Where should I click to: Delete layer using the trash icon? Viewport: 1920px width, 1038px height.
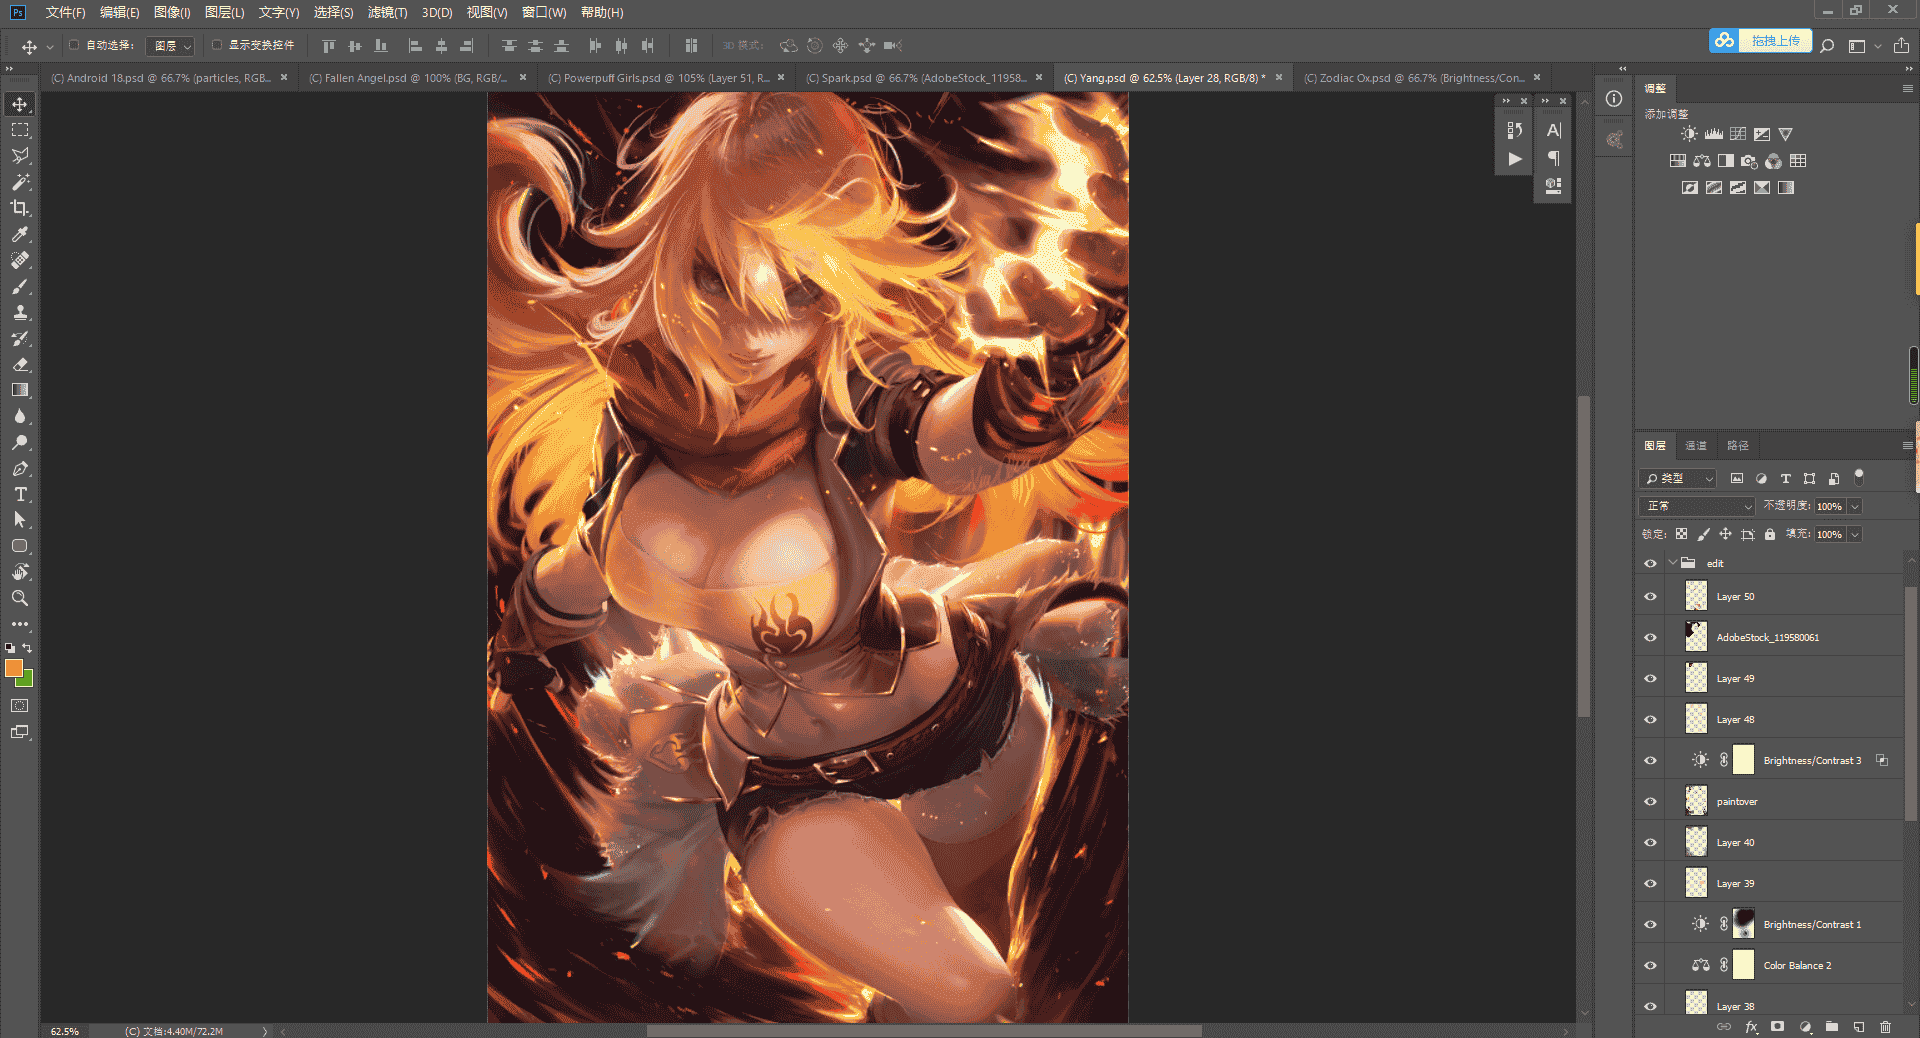point(1885,1027)
